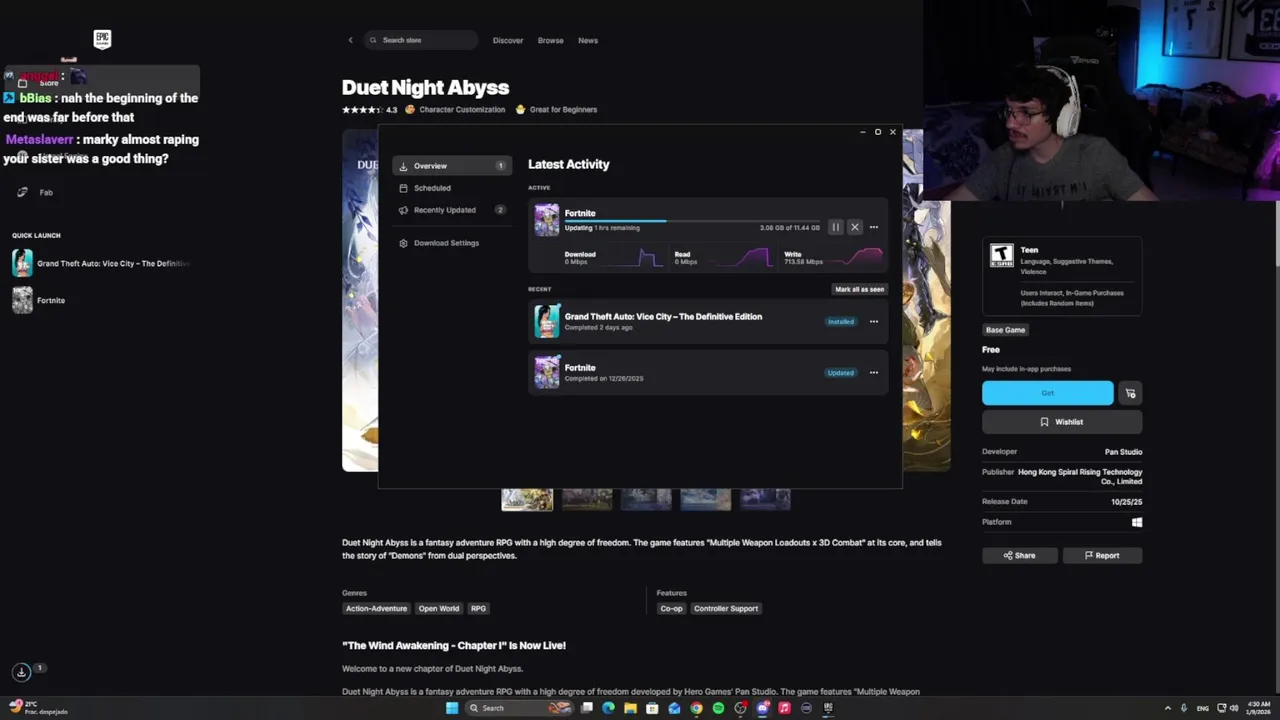Screen dimensions: 1280x720
Task: Click the star rating 4.3 under the title
Action: point(370,109)
